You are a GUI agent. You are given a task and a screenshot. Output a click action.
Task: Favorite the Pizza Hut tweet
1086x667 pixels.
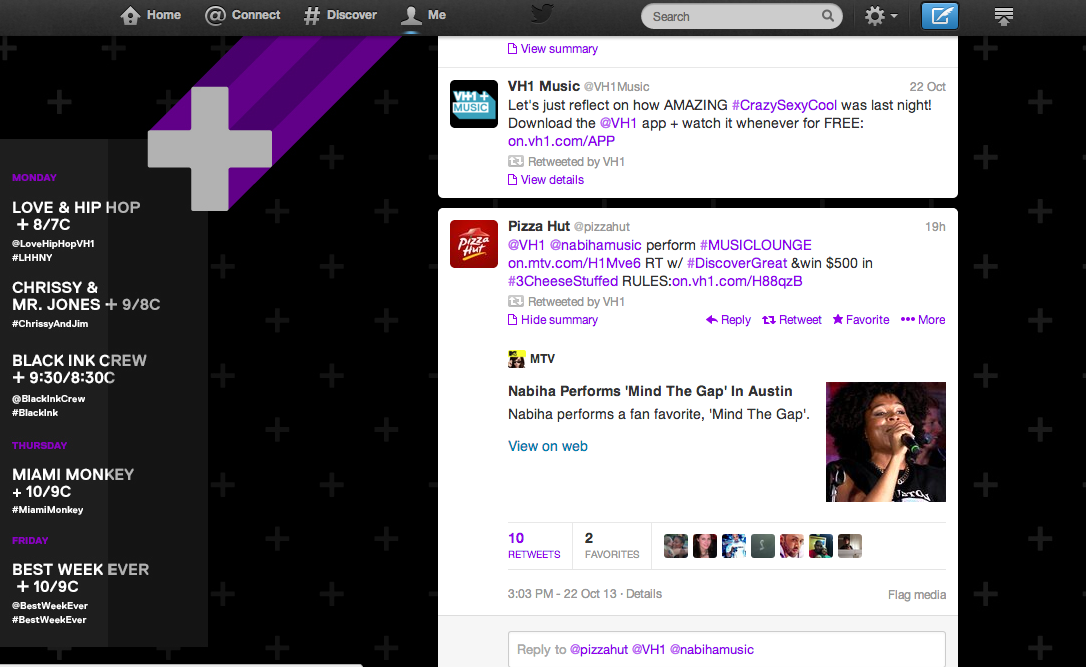(x=861, y=320)
